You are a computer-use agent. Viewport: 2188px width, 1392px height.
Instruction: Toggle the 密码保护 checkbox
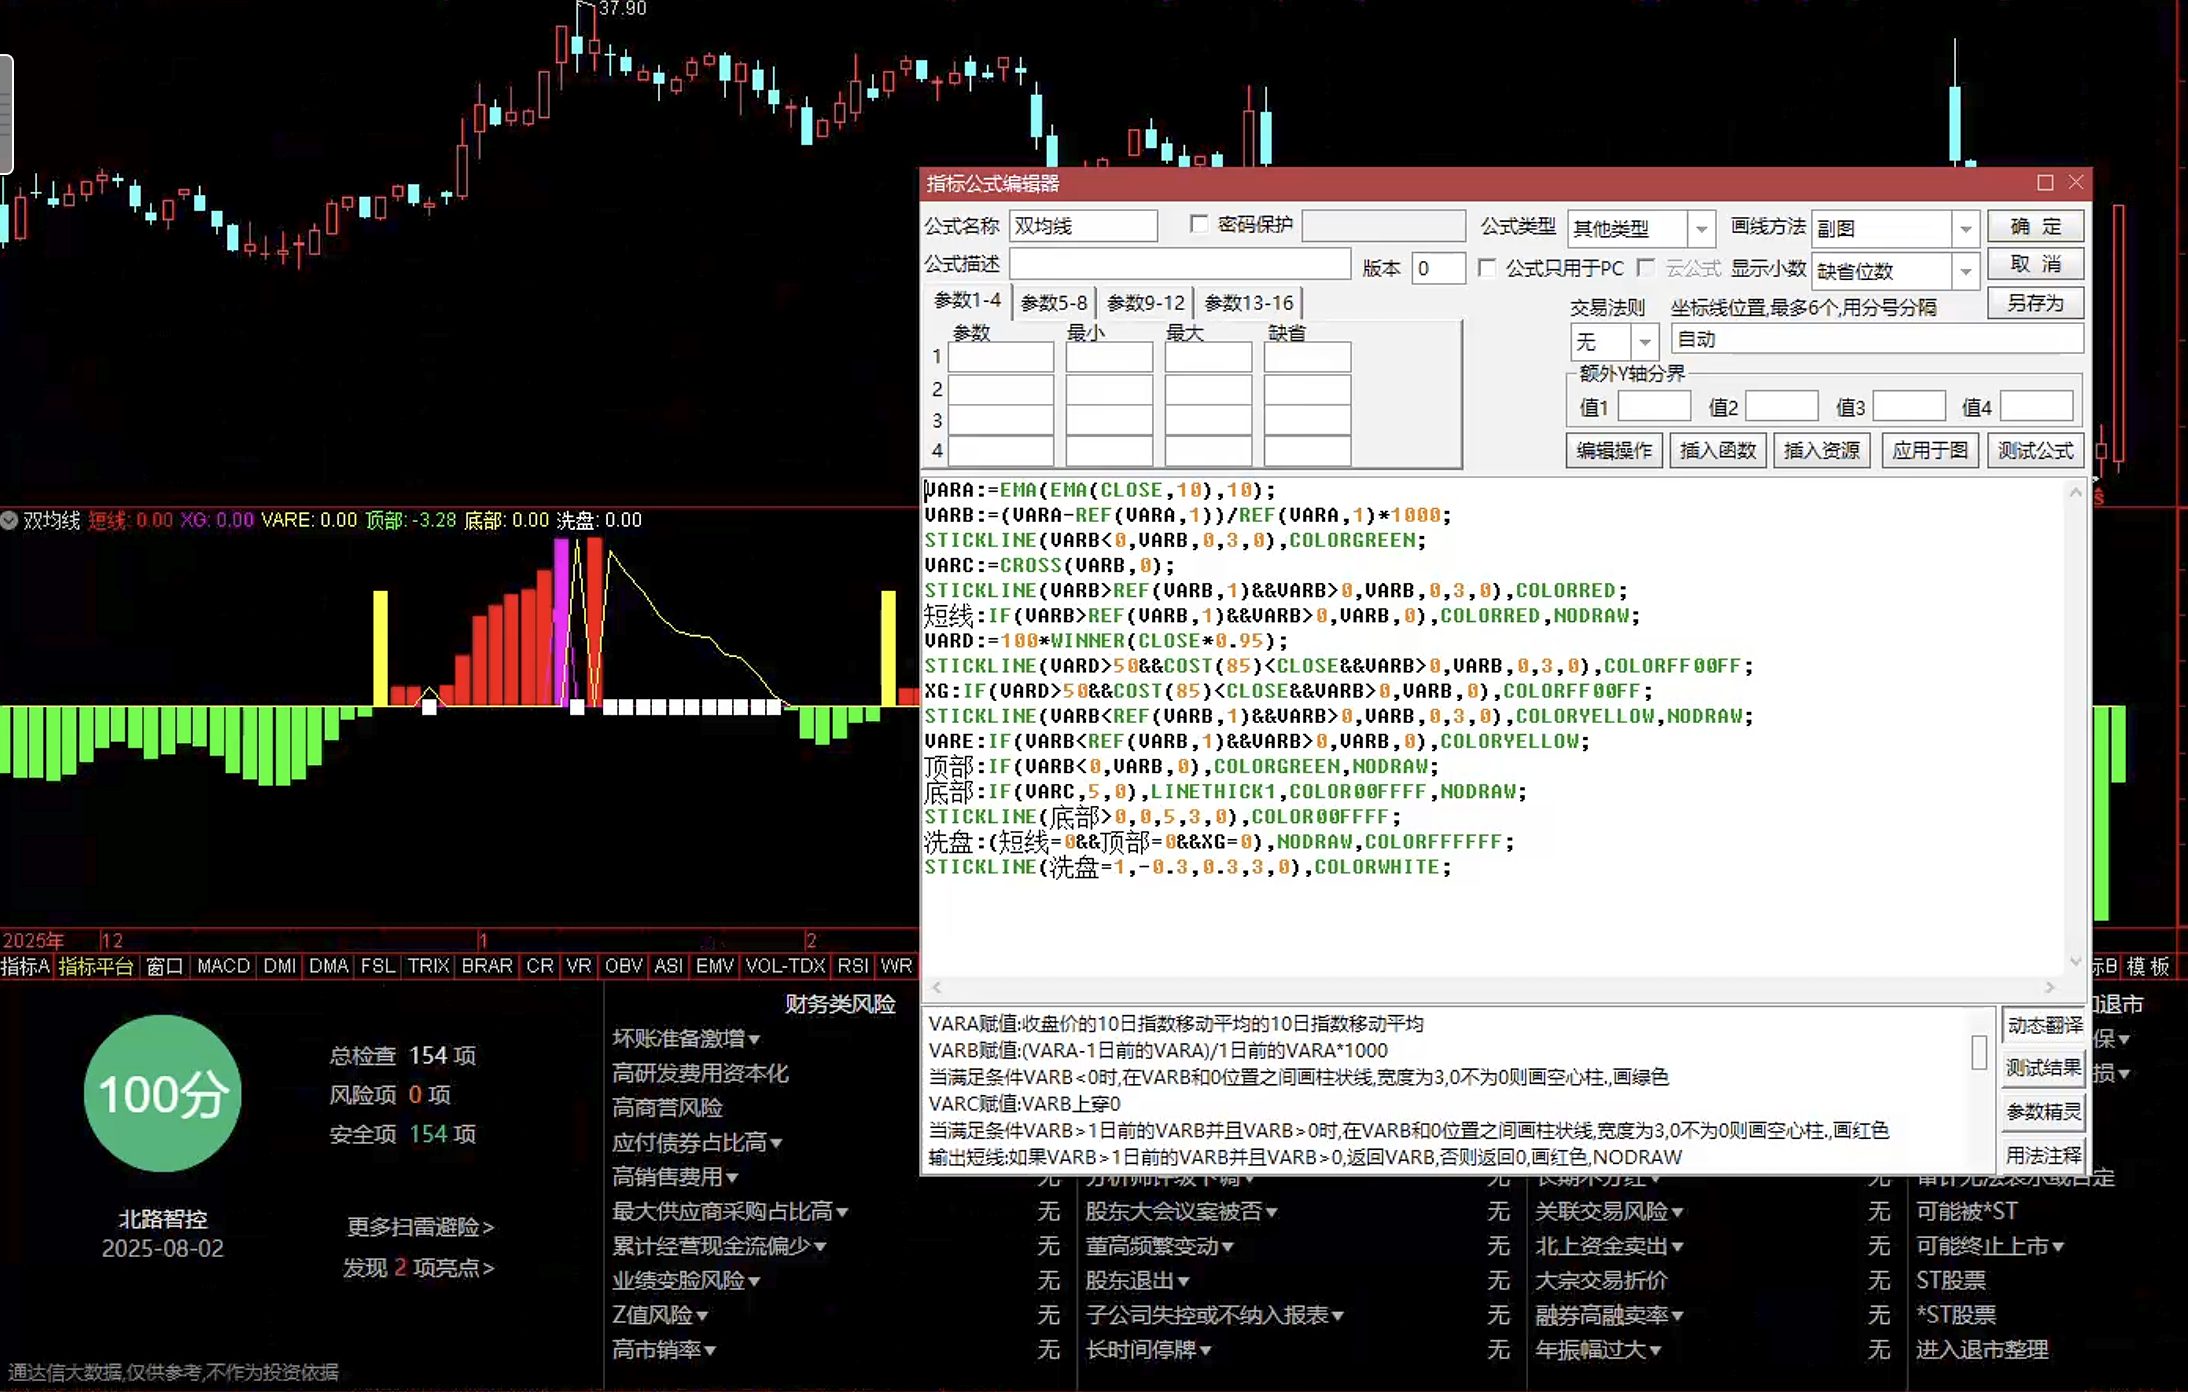point(1199,225)
